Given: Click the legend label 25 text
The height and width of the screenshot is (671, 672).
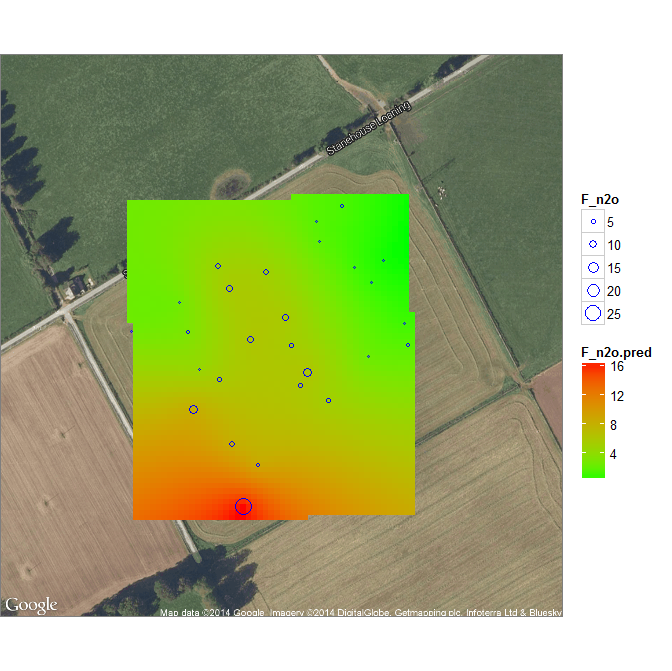Looking at the screenshot, I should click(617, 314).
